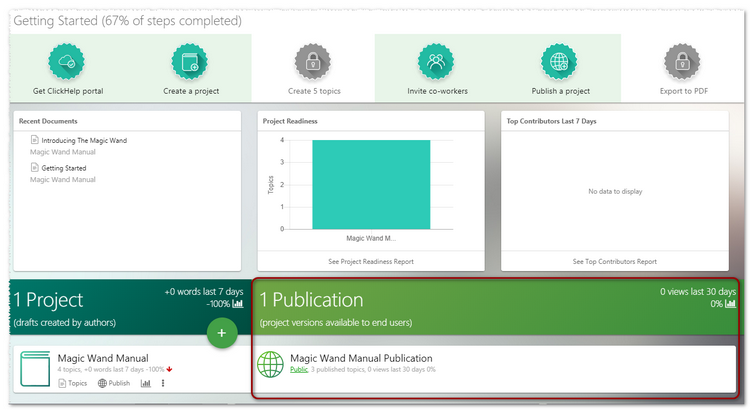Image resolution: width=750 pixels, height=410 pixels.
Task: Click the Invite co-workers badge icon
Action: [436, 62]
